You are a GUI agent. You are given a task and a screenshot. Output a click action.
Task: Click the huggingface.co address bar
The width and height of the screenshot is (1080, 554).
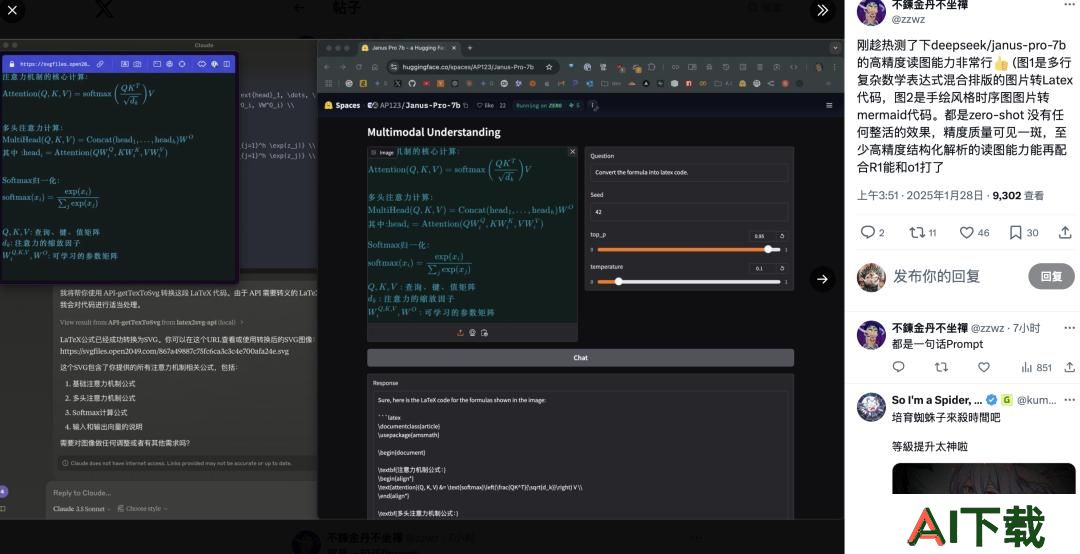coord(468,67)
